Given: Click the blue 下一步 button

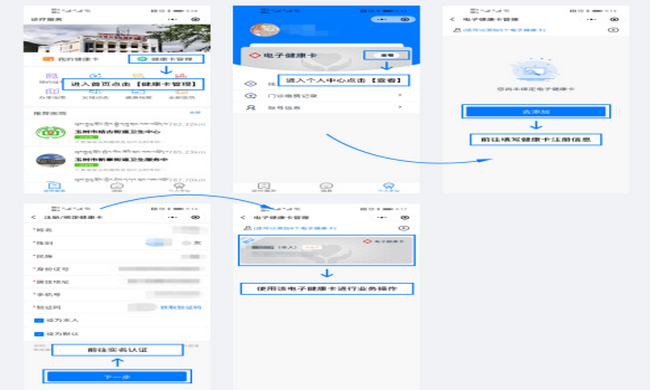Looking at the screenshot, I should 117,377.
